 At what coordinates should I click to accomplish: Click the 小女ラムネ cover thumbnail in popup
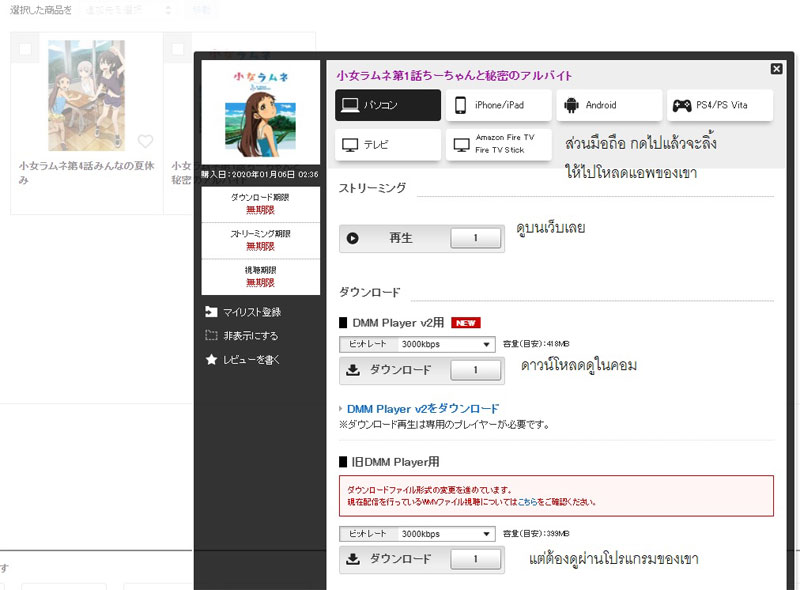pos(261,112)
